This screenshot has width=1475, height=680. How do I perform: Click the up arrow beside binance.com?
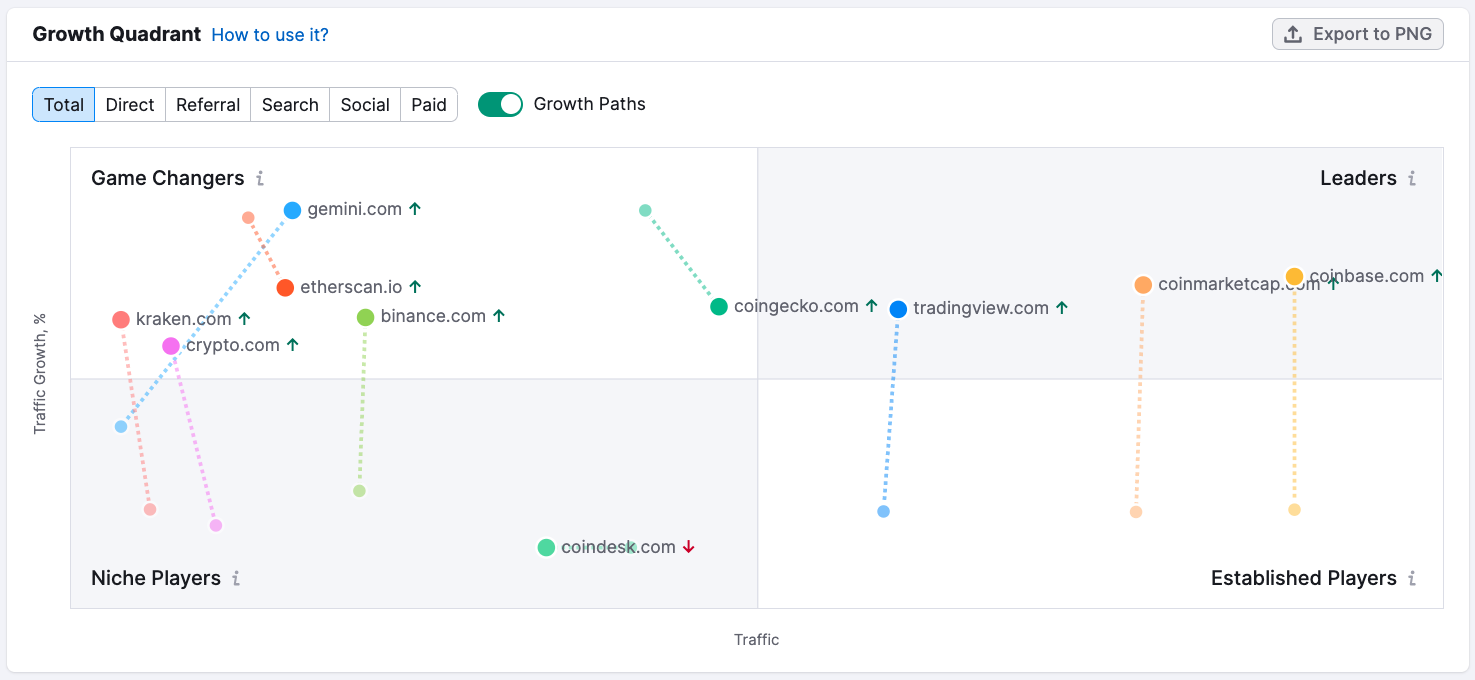click(499, 316)
